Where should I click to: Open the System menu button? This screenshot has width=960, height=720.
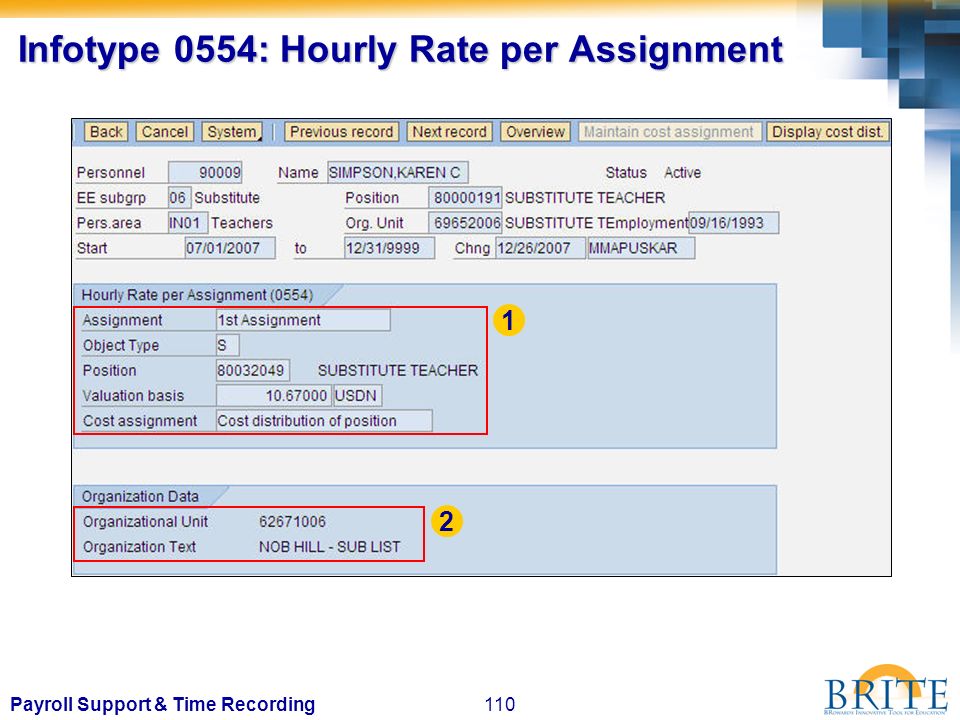[x=232, y=132]
